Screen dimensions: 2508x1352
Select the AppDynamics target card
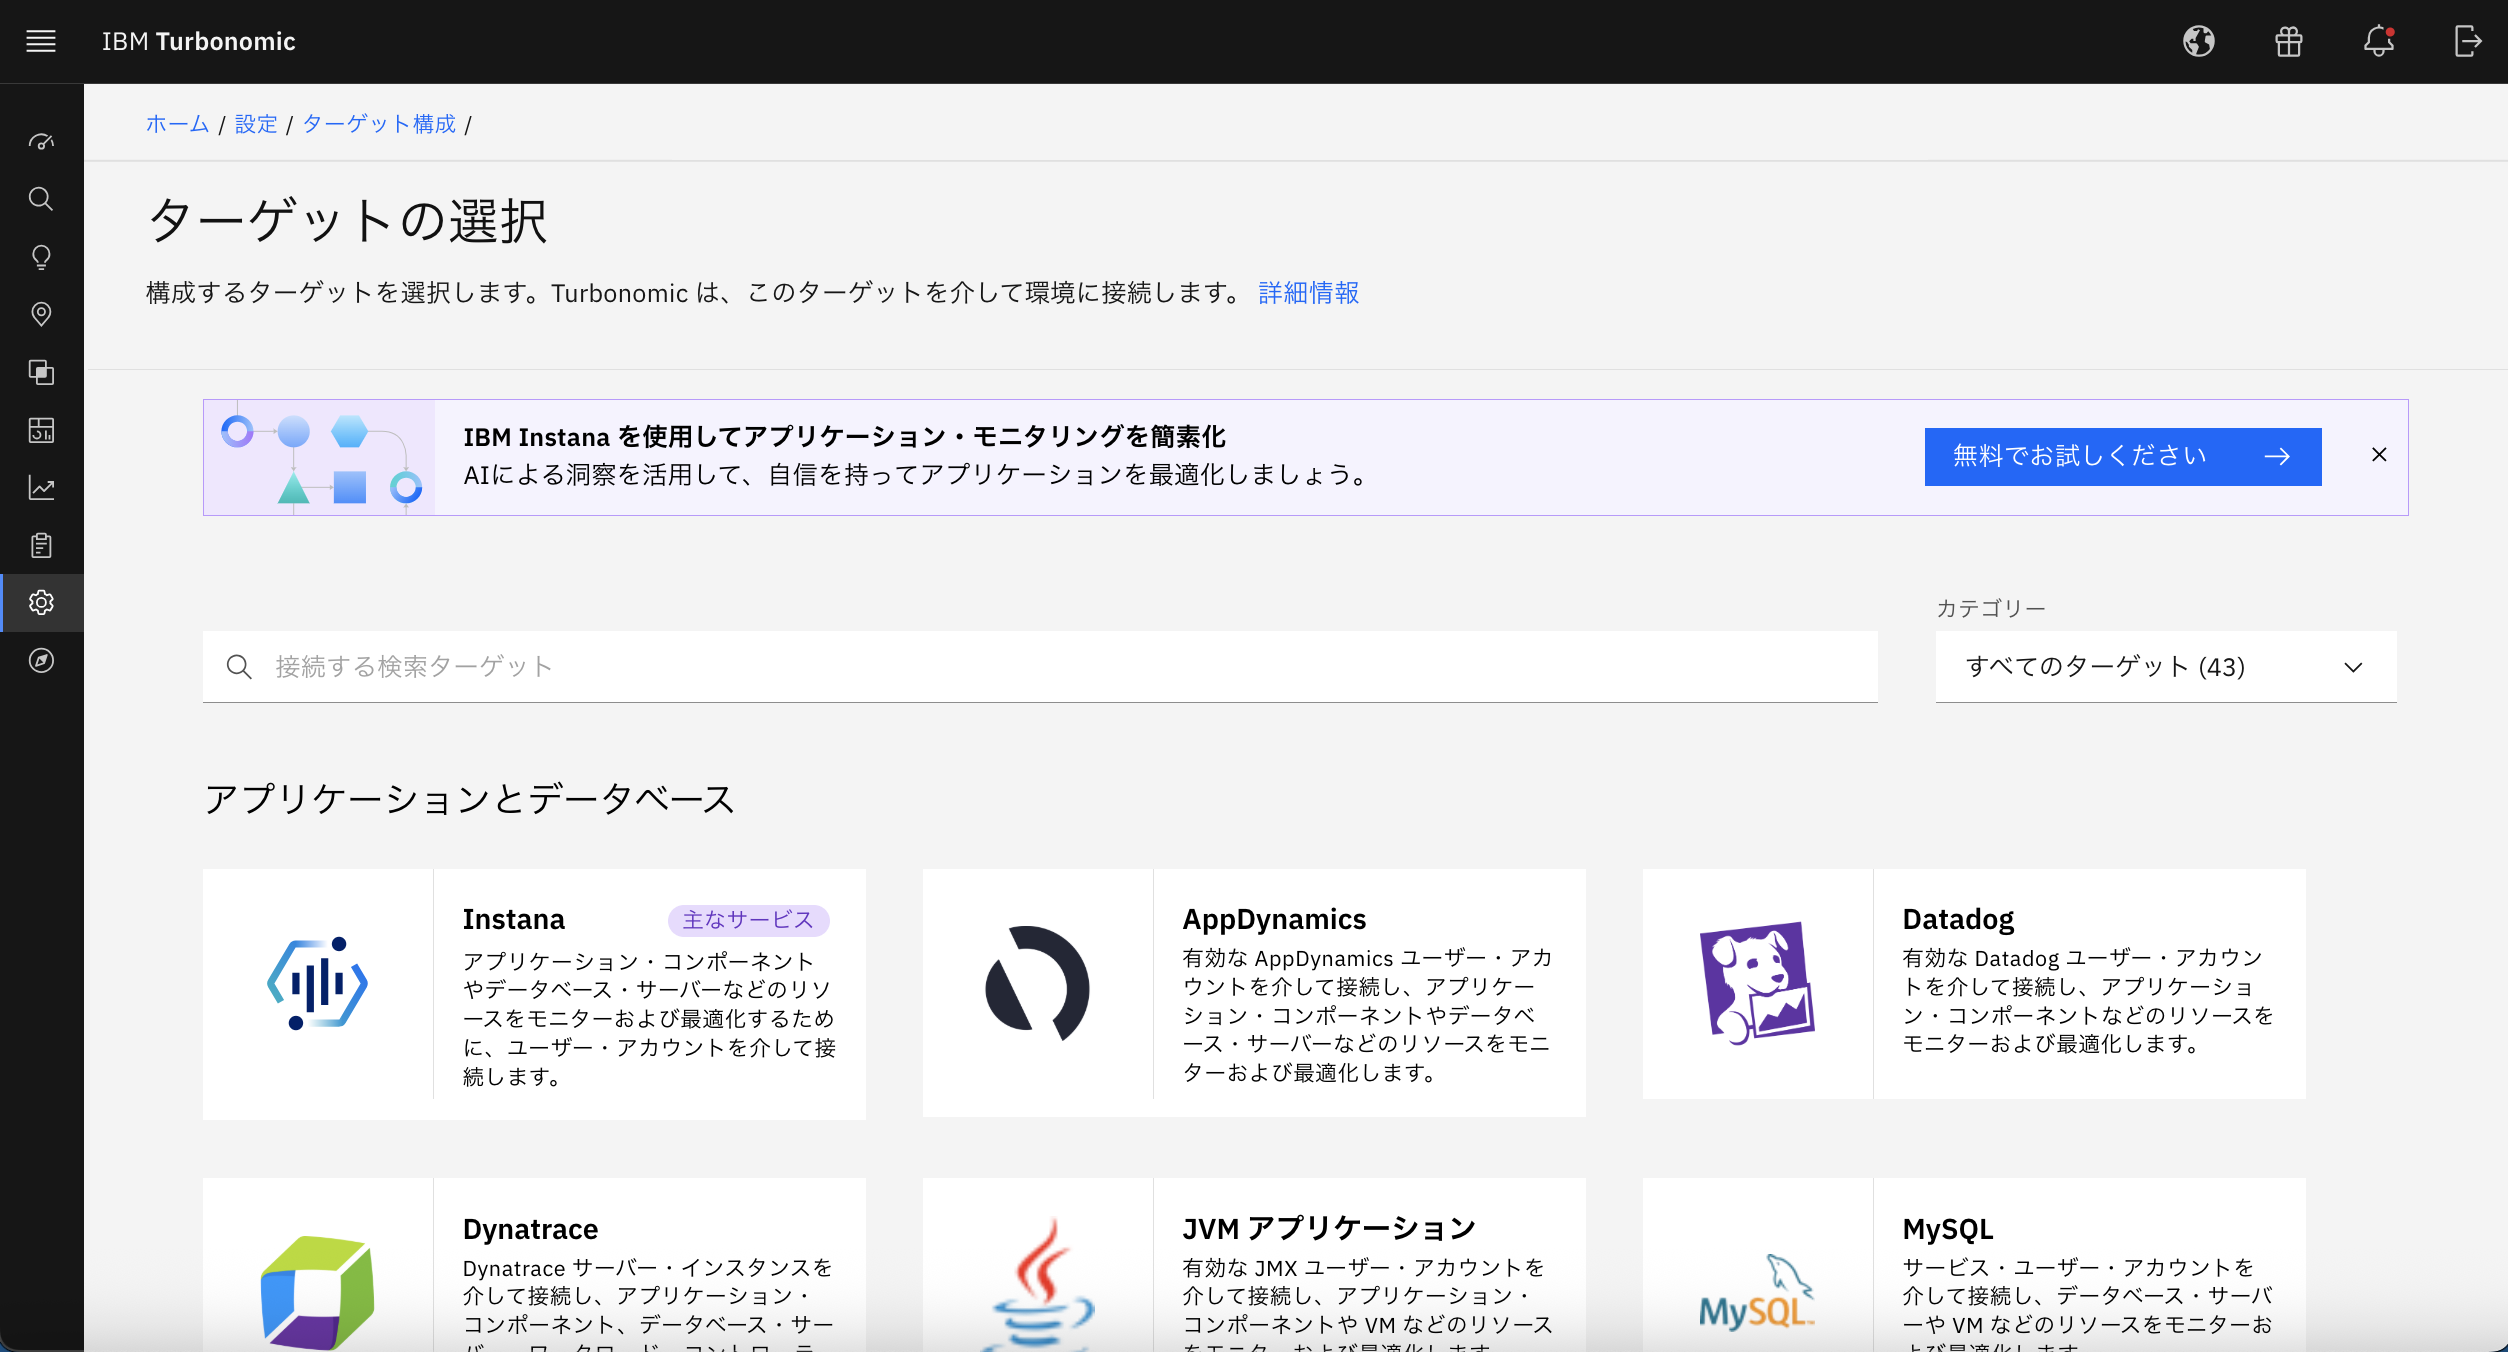pyautogui.click(x=1253, y=992)
